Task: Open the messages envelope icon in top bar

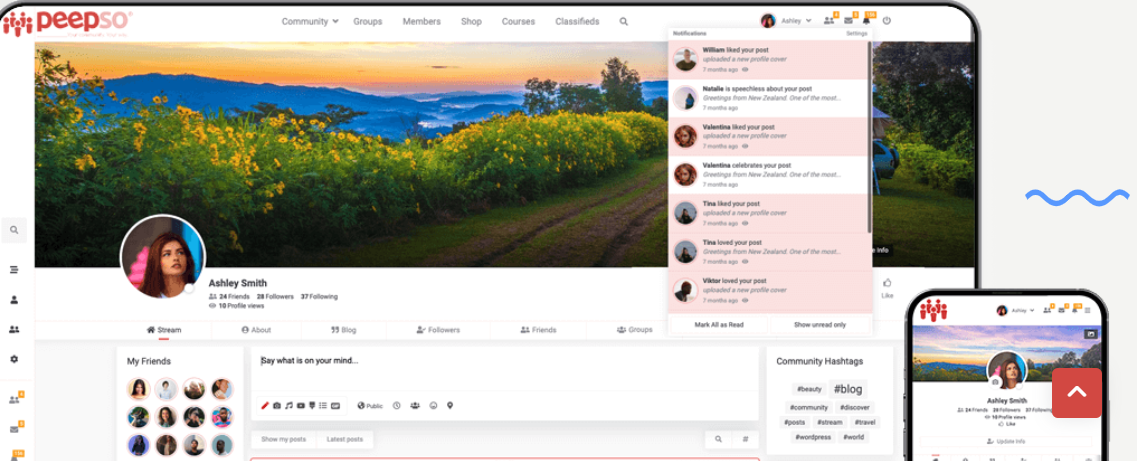Action: tap(848, 21)
